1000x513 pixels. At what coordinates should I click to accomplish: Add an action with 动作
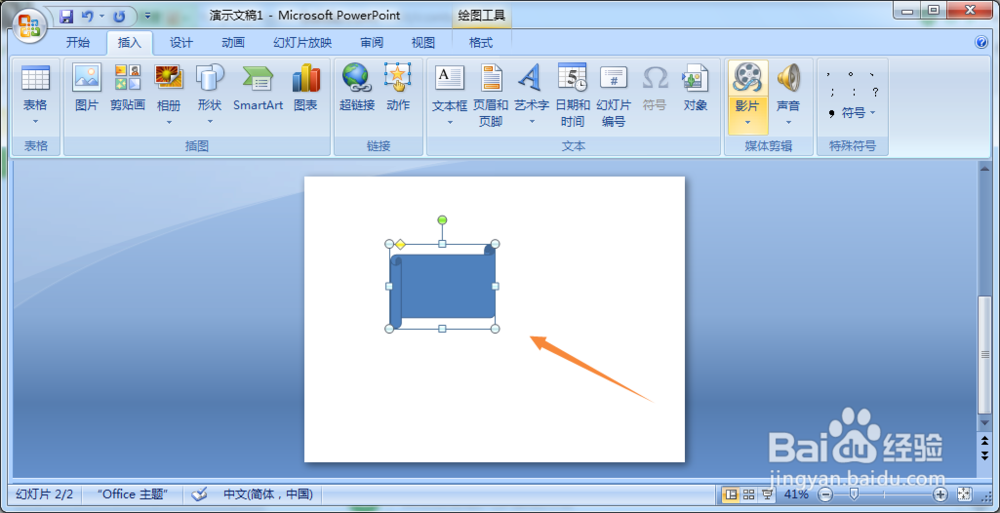click(x=398, y=88)
